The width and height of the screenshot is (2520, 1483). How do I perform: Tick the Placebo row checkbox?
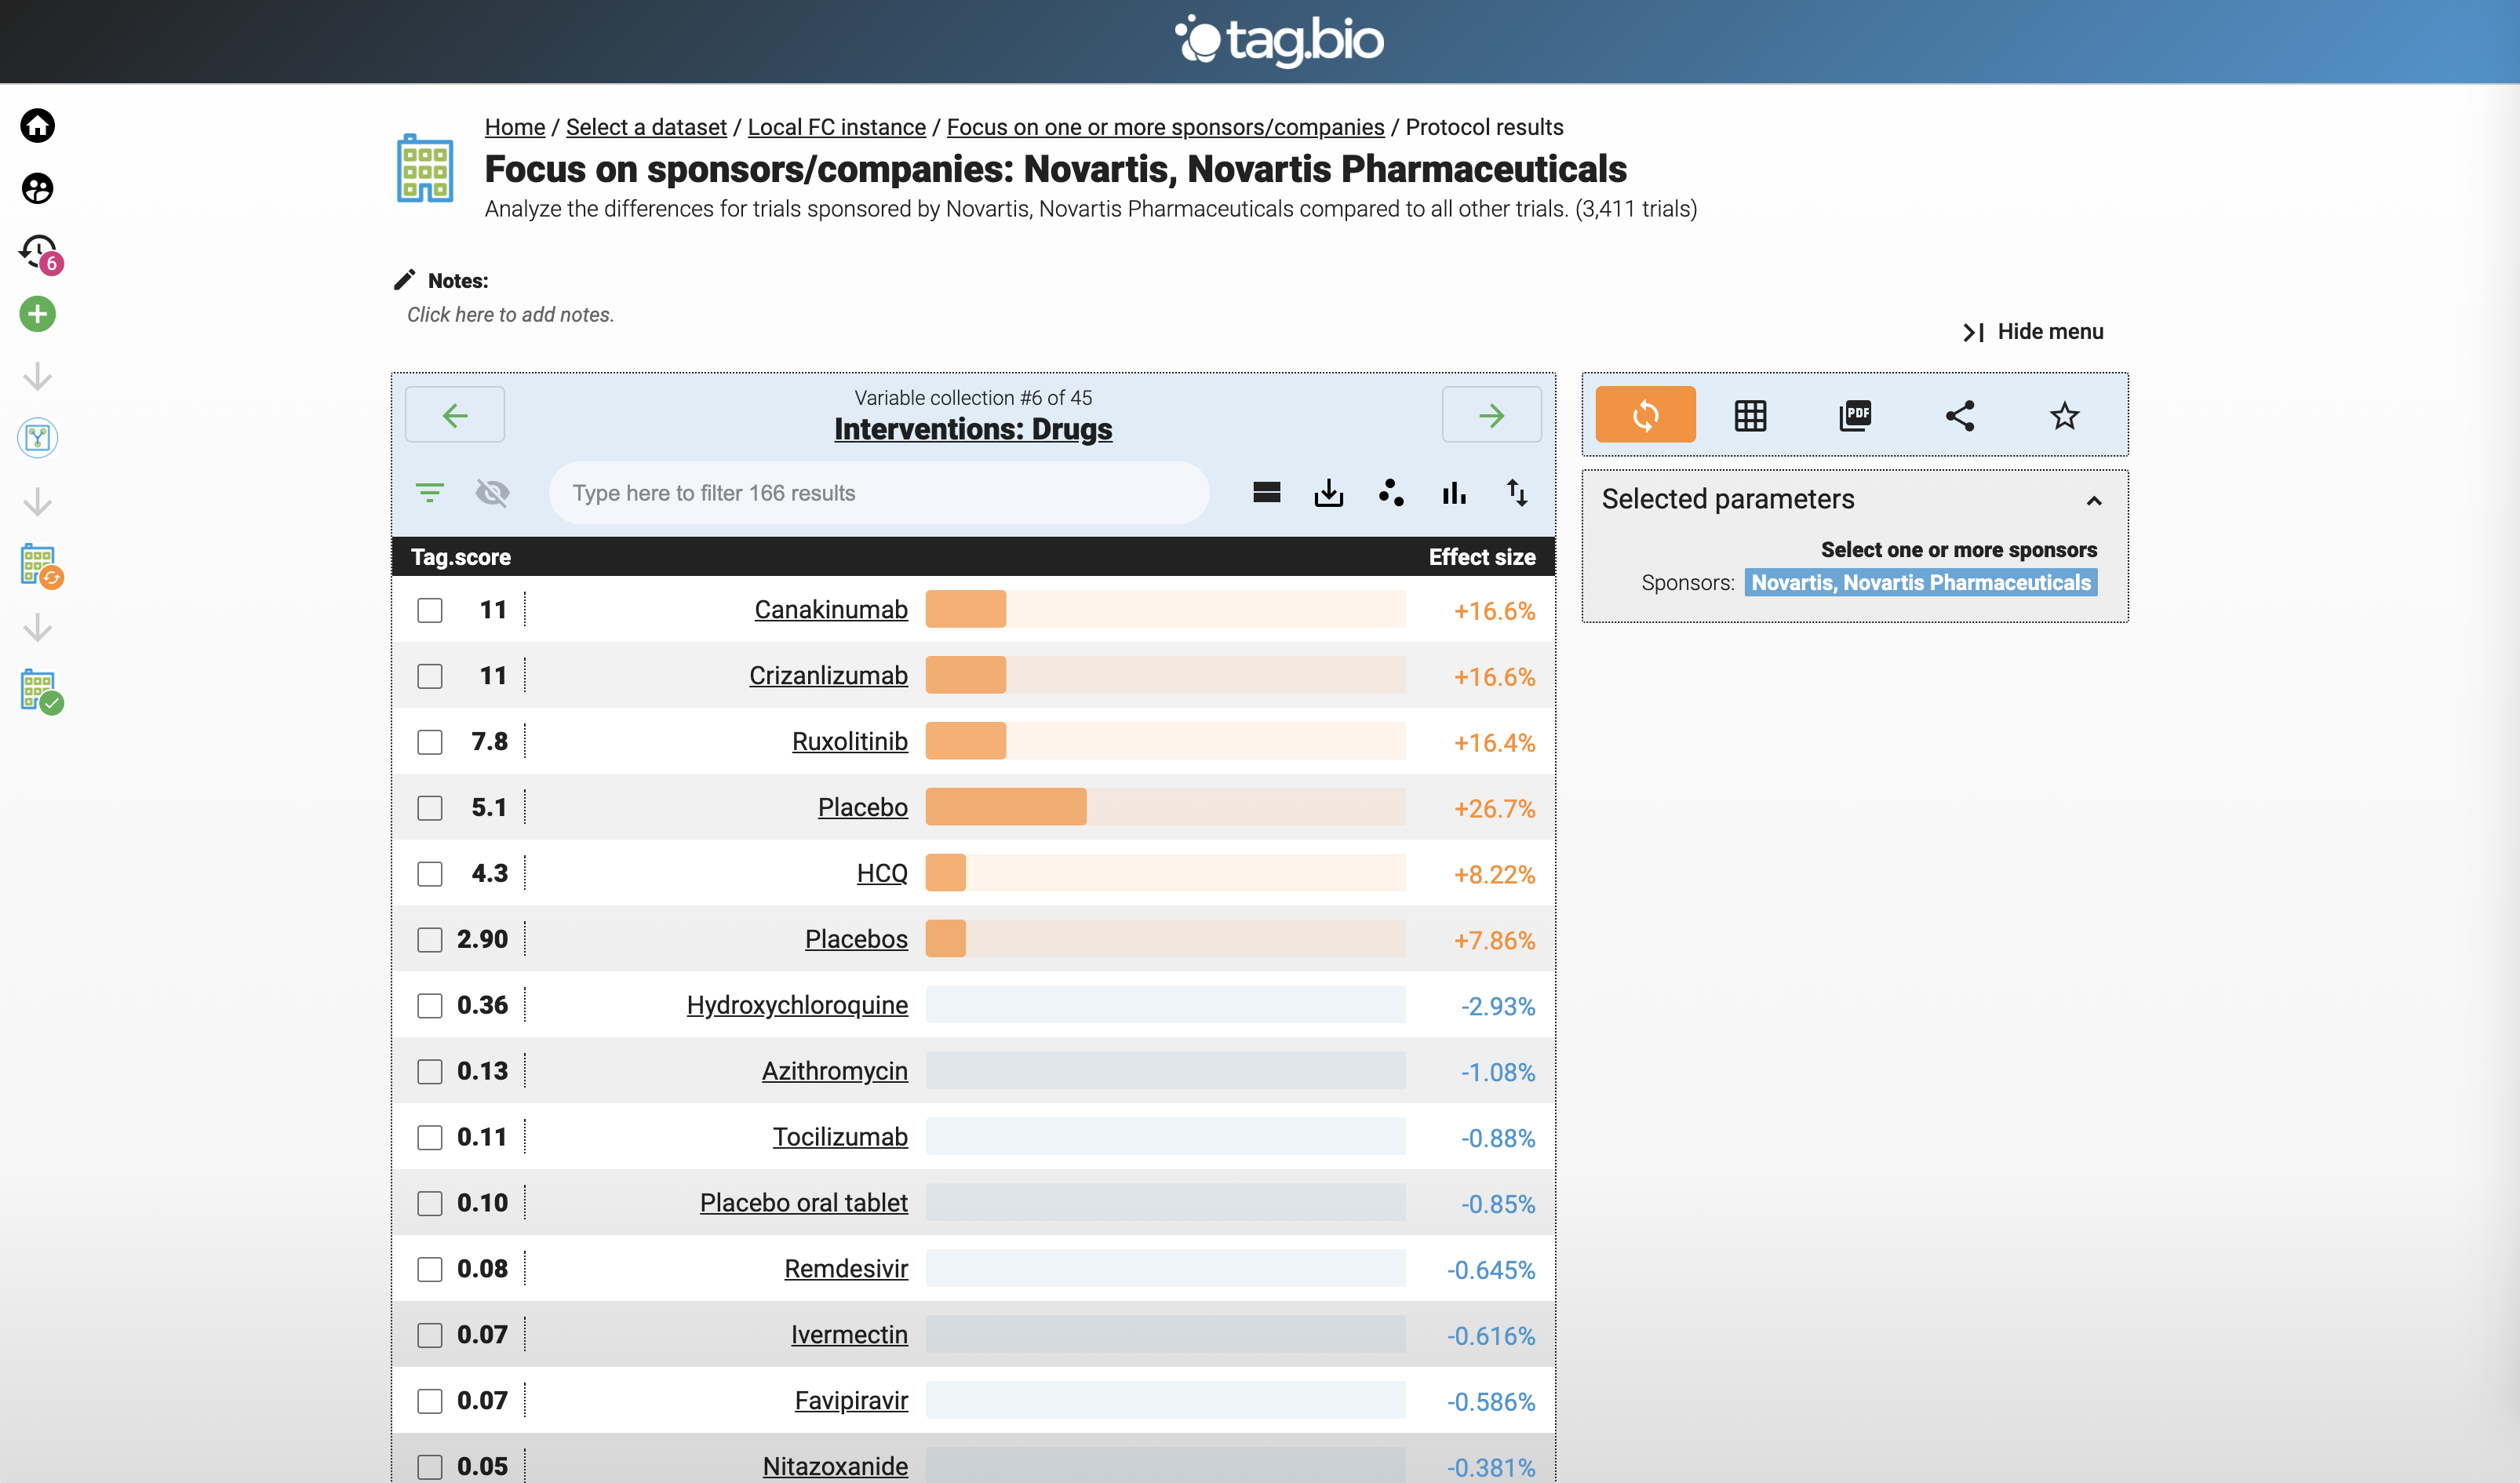point(430,808)
